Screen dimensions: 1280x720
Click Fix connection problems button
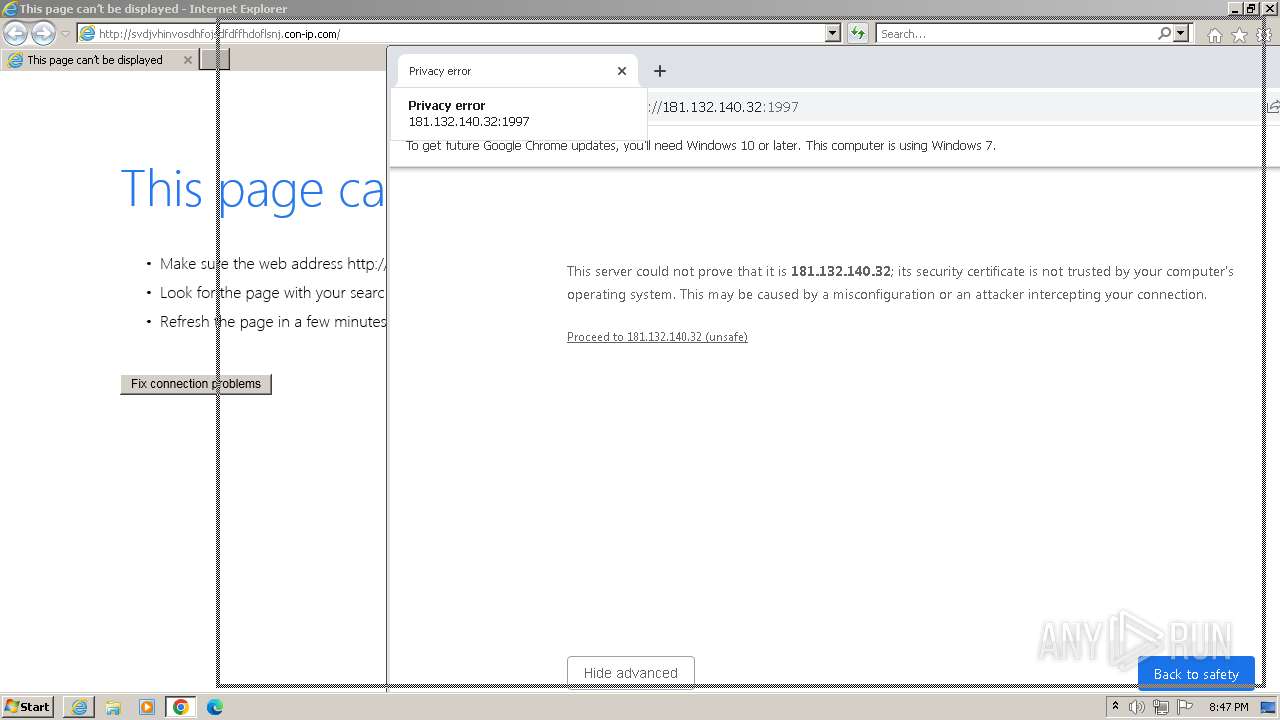point(196,384)
